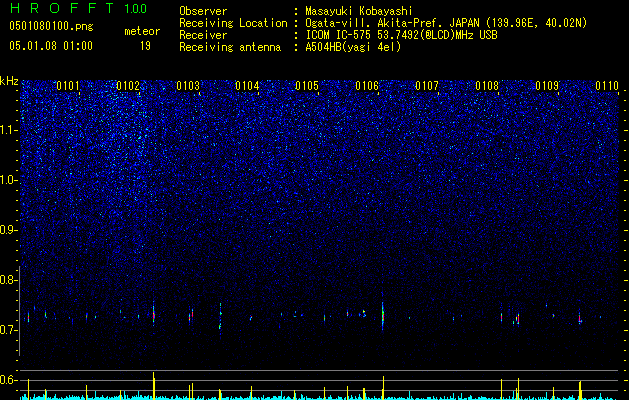The height and width of the screenshot is (400, 629).
Task: Click the 0.8 kHz axis value
Action: pos(9,280)
